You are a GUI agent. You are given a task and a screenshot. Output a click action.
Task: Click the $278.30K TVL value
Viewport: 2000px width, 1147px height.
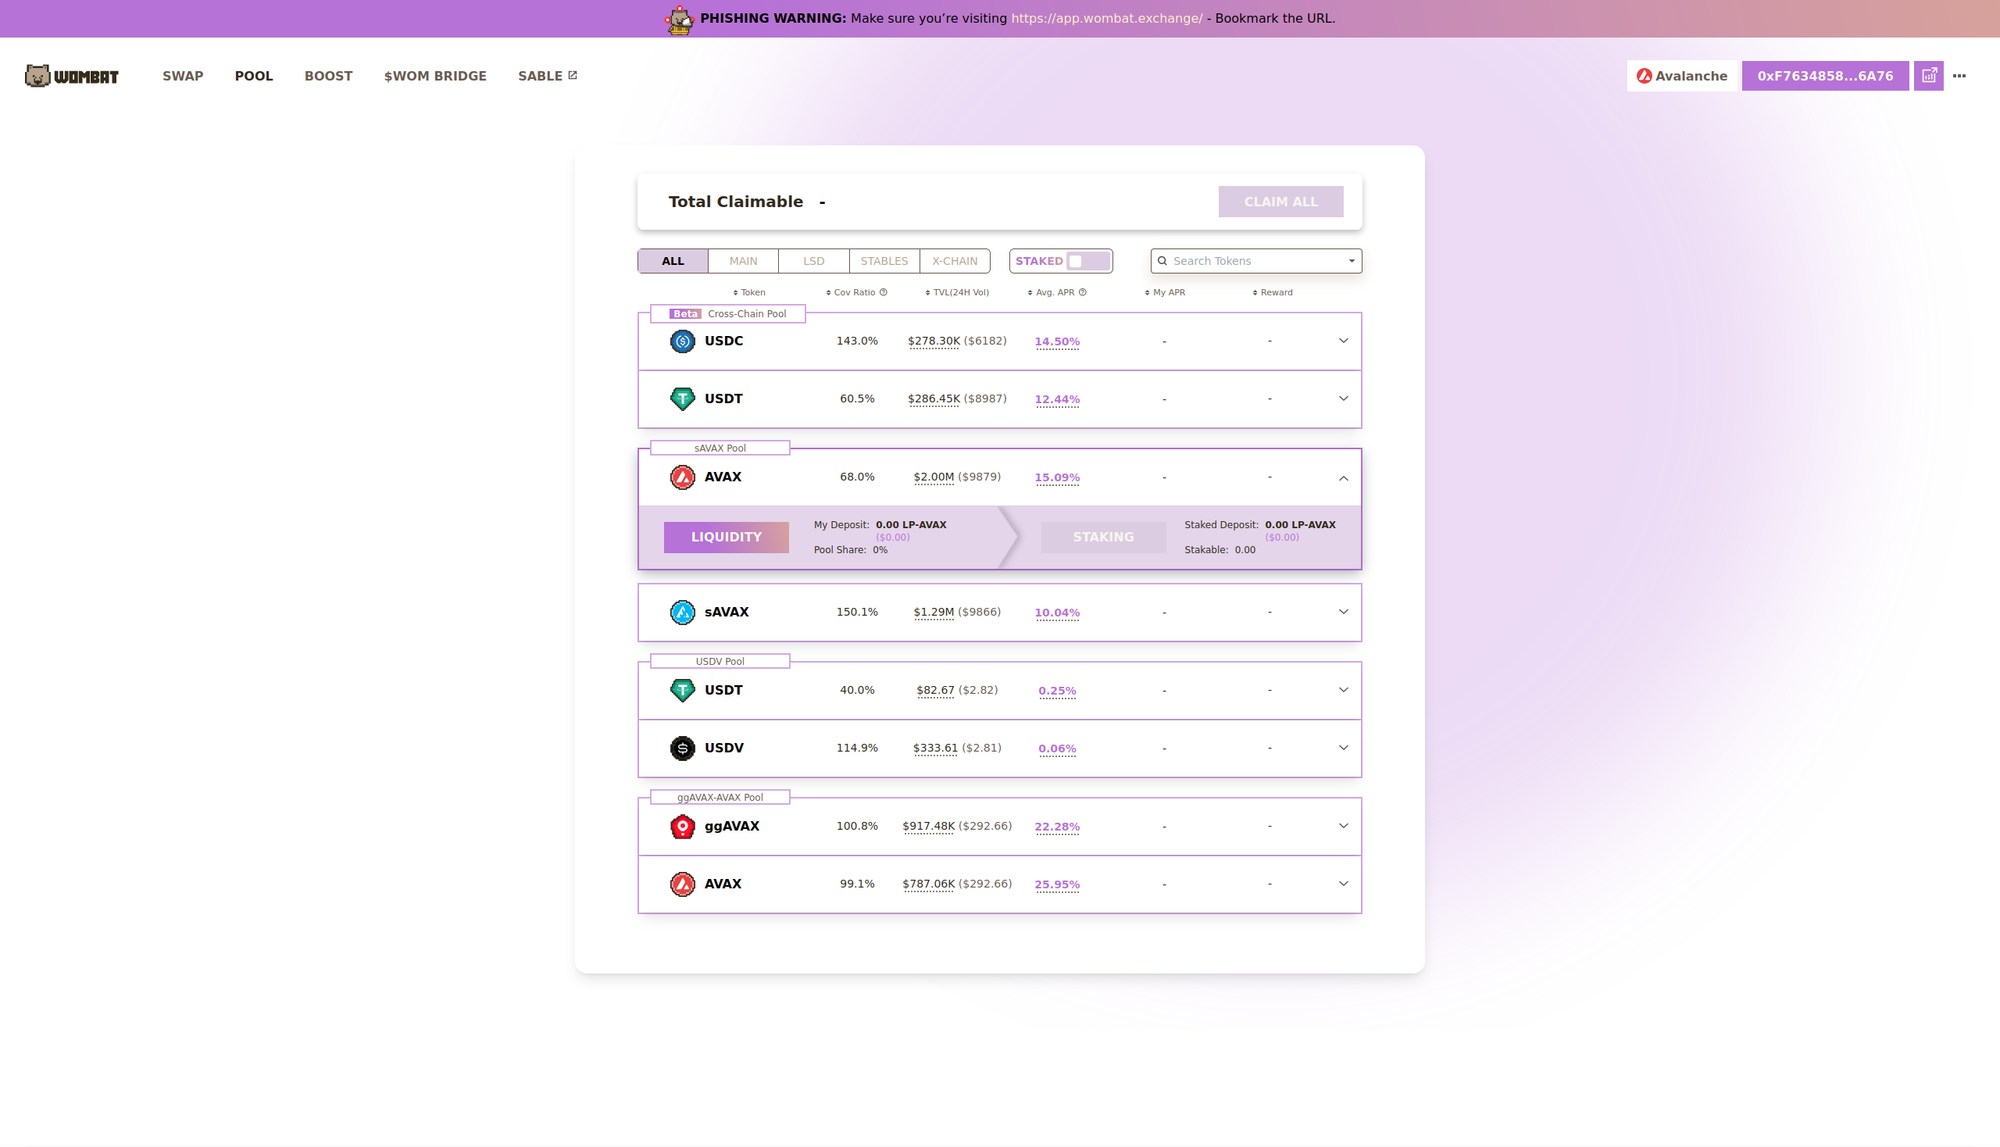click(x=934, y=341)
